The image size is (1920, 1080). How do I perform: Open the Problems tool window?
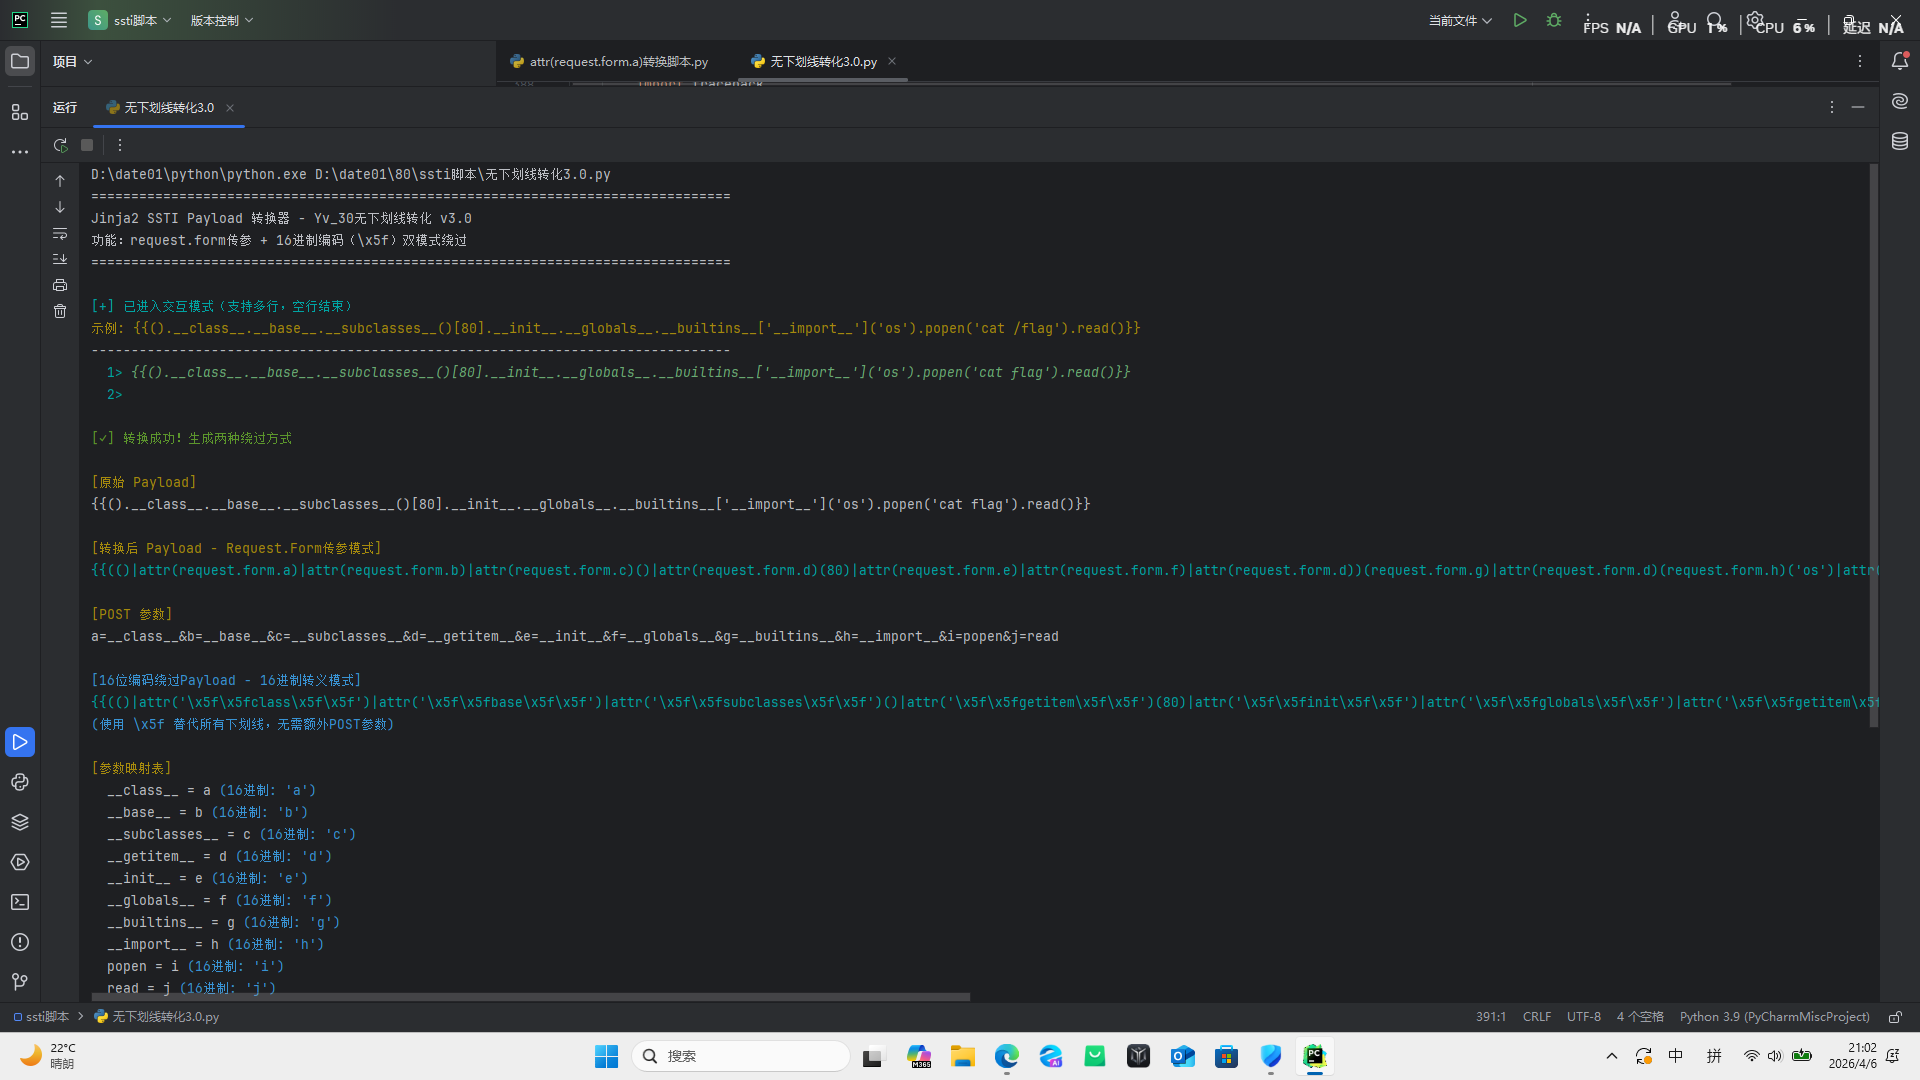(20, 942)
